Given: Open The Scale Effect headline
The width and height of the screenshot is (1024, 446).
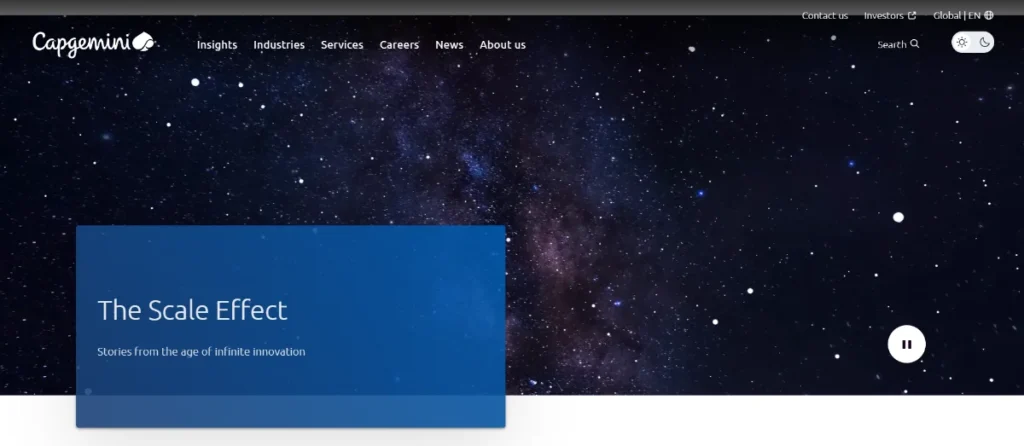Looking at the screenshot, I should 192,310.
